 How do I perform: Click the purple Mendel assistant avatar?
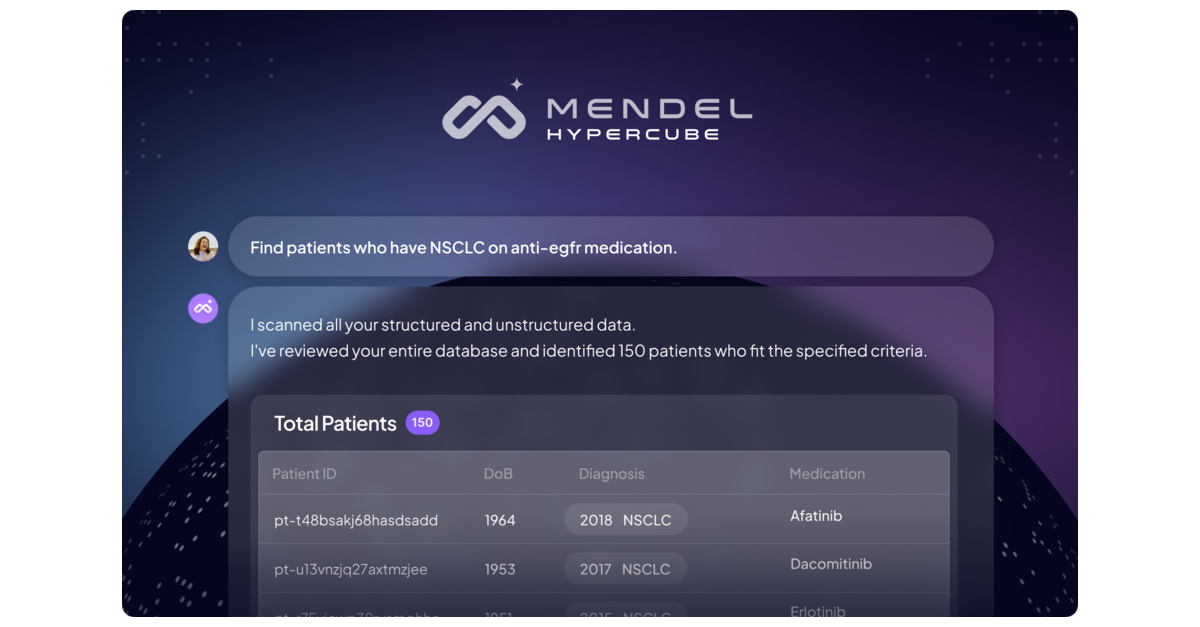(203, 308)
